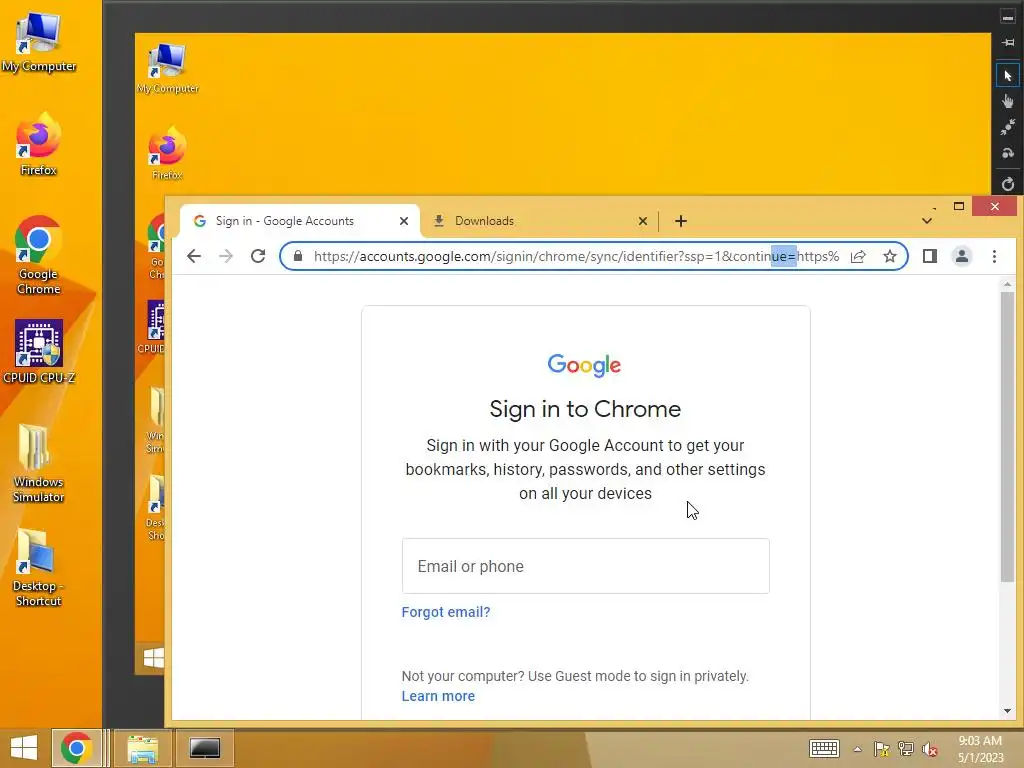Image resolution: width=1024 pixels, height=768 pixels.
Task: Select My Computer icon inside the simulator
Action: click(168, 69)
